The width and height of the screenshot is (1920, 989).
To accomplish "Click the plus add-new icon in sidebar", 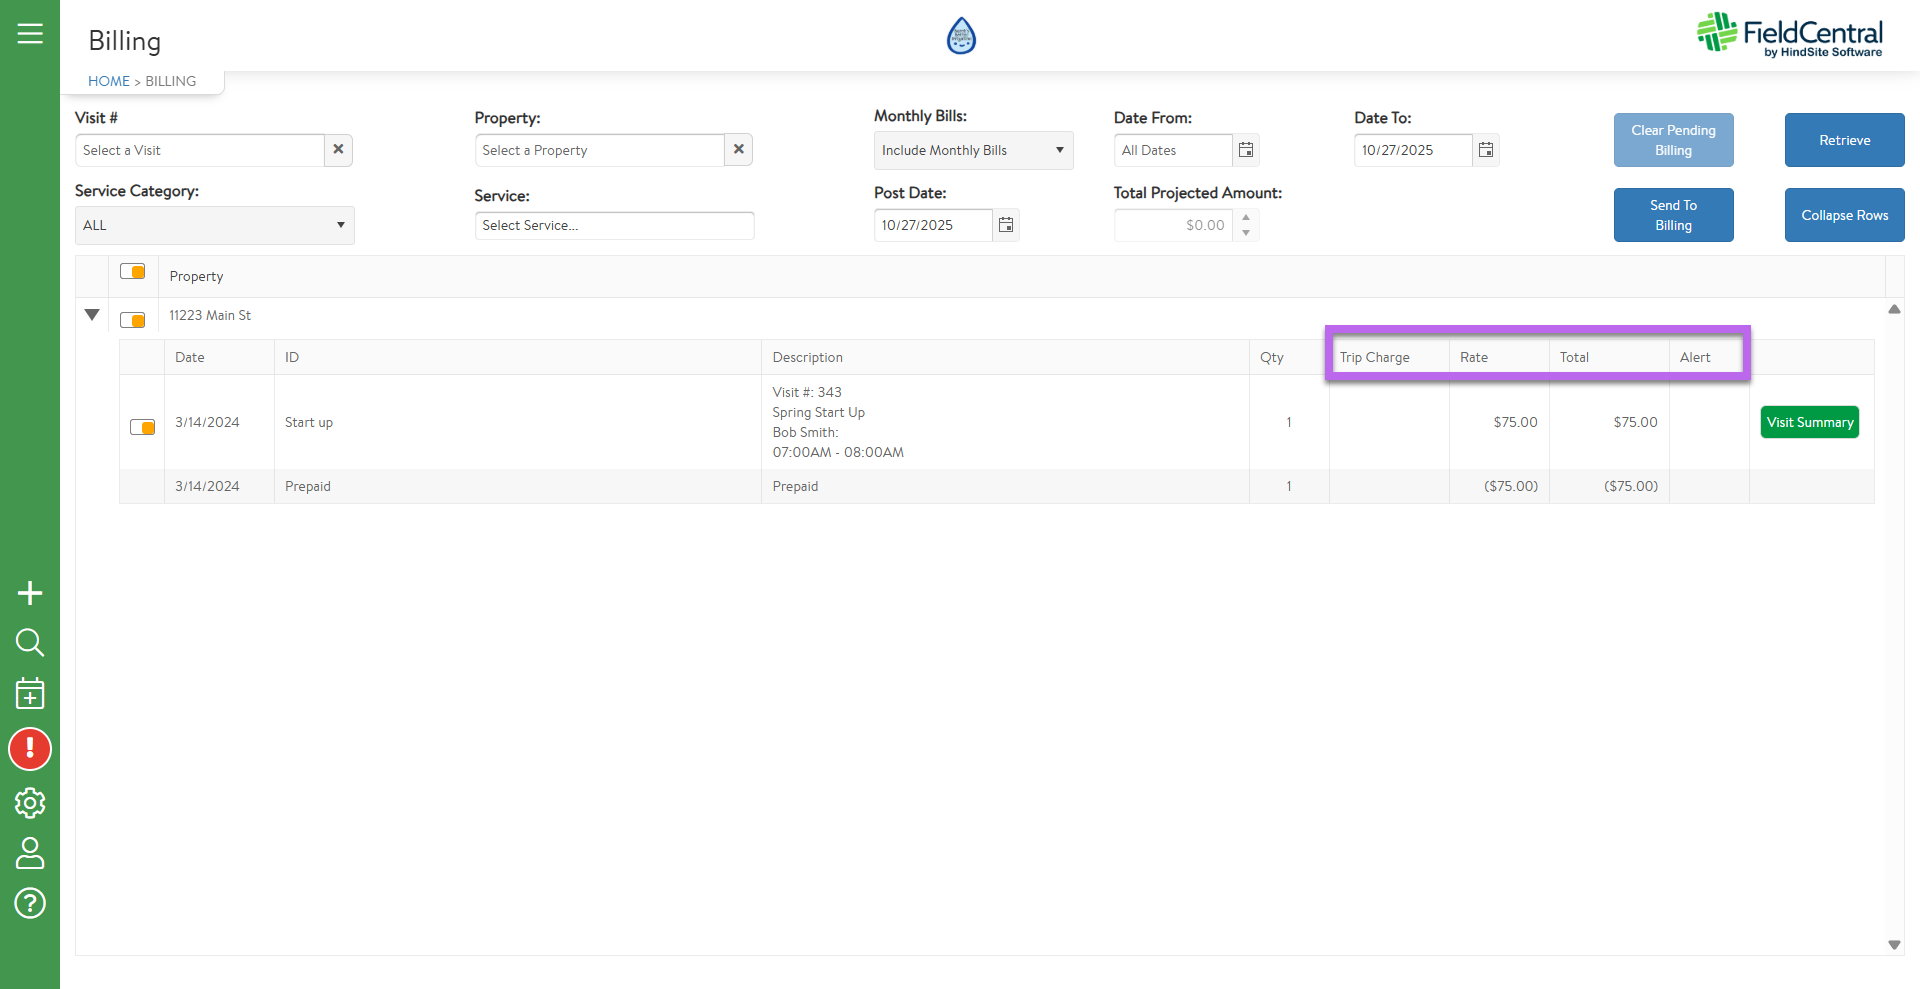I will pyautogui.click(x=30, y=593).
